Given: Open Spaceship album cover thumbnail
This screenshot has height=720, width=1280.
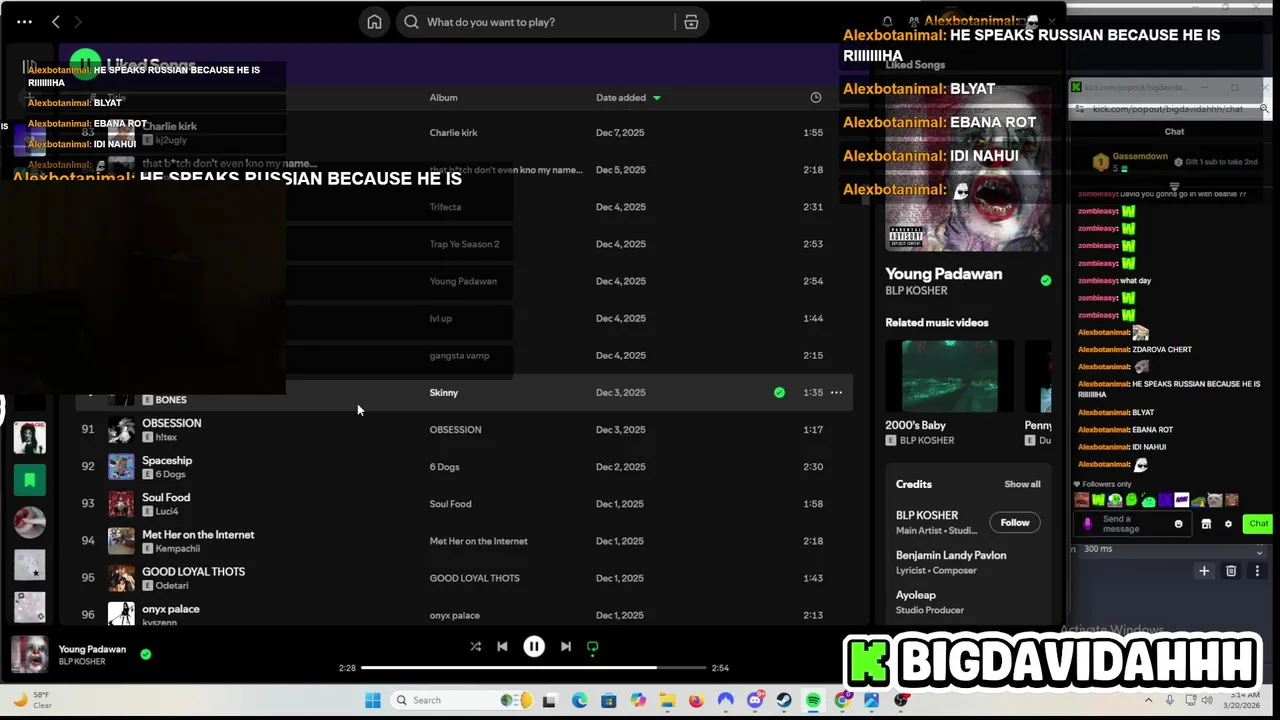Looking at the screenshot, I should pyautogui.click(x=121, y=467).
